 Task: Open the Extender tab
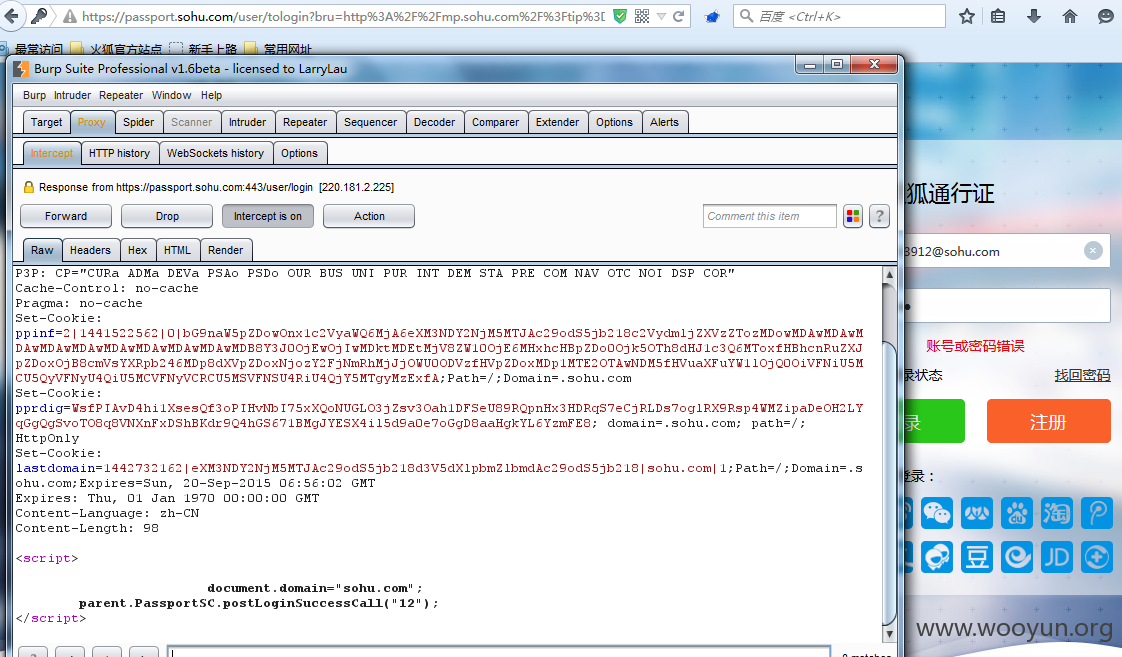pos(557,122)
